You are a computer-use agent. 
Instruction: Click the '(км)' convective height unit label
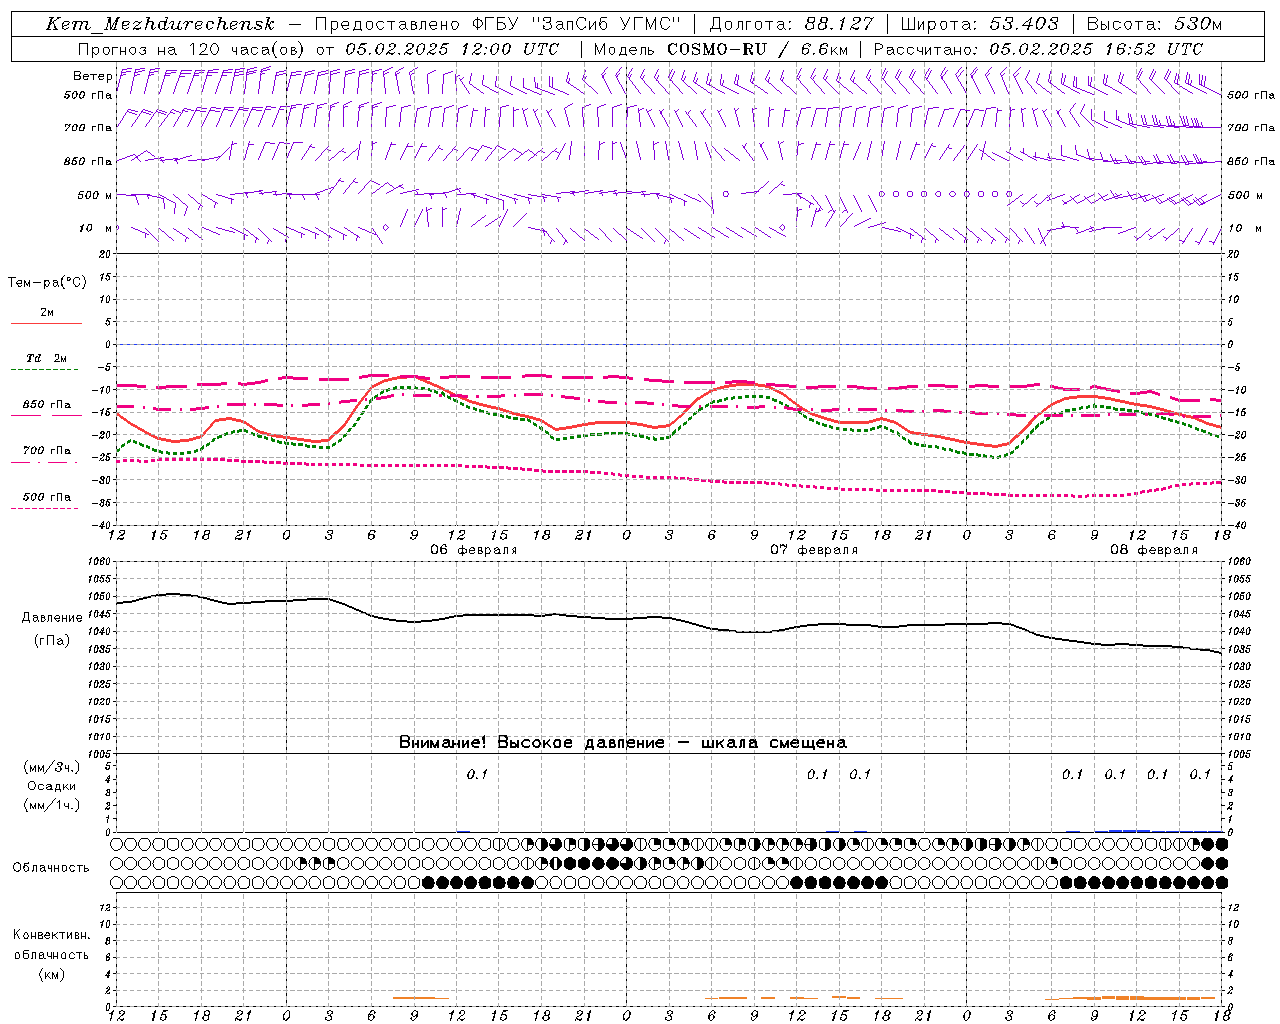tap(52, 974)
